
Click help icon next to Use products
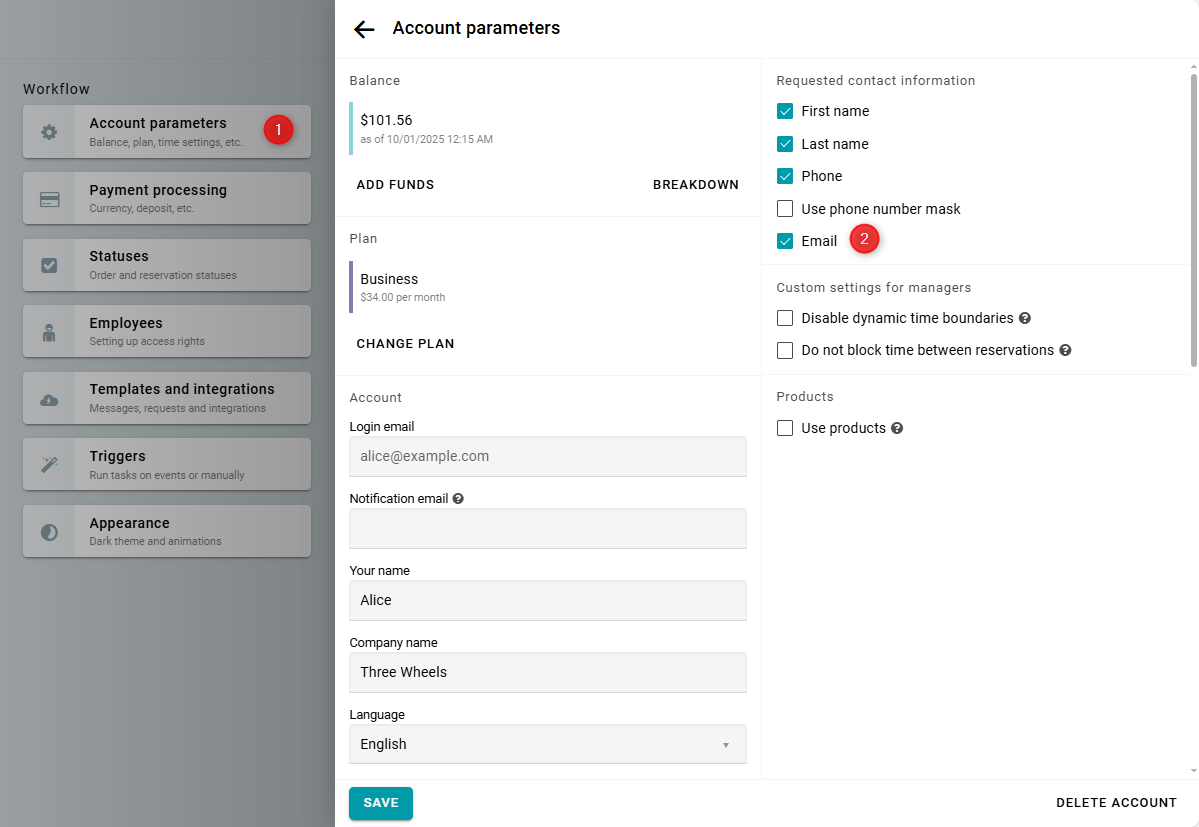coord(897,428)
